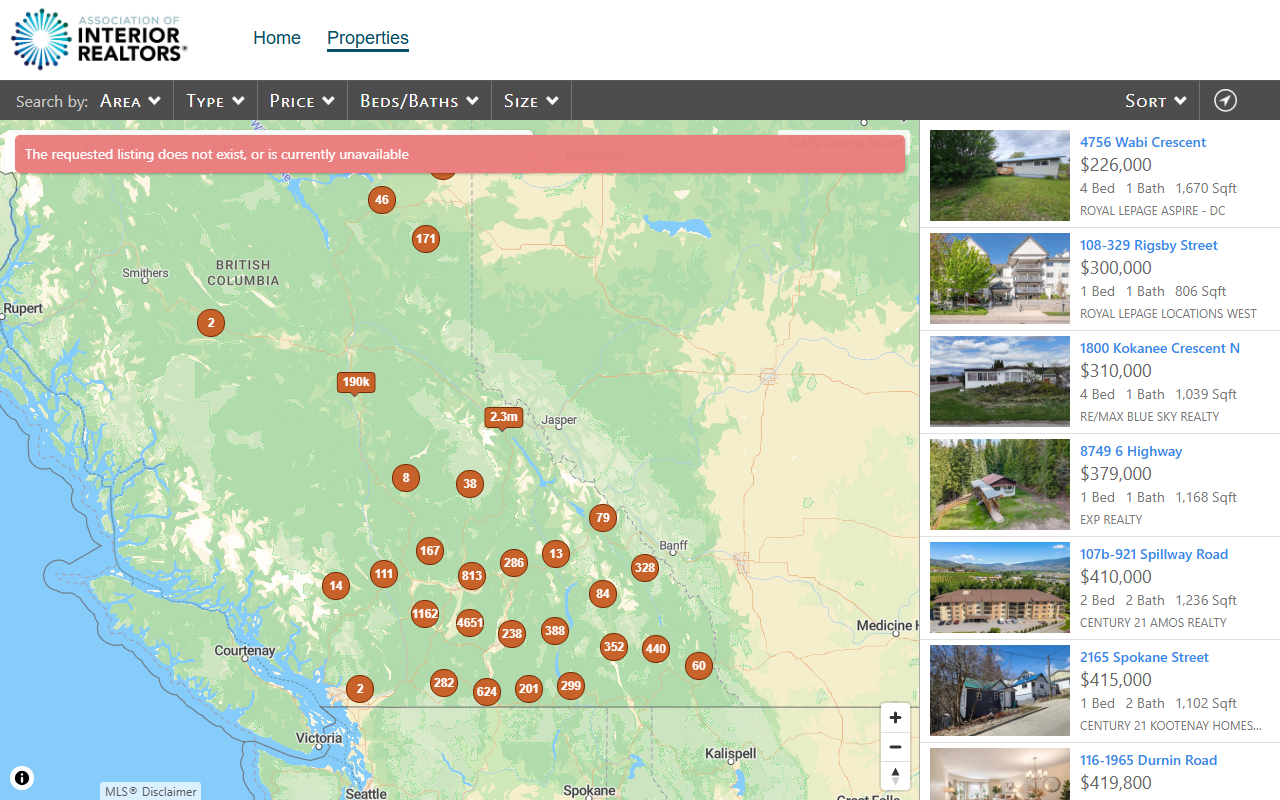Dismiss the red listing unavailable alert
Image resolution: width=1280 pixels, height=800 pixels.
pos(460,154)
